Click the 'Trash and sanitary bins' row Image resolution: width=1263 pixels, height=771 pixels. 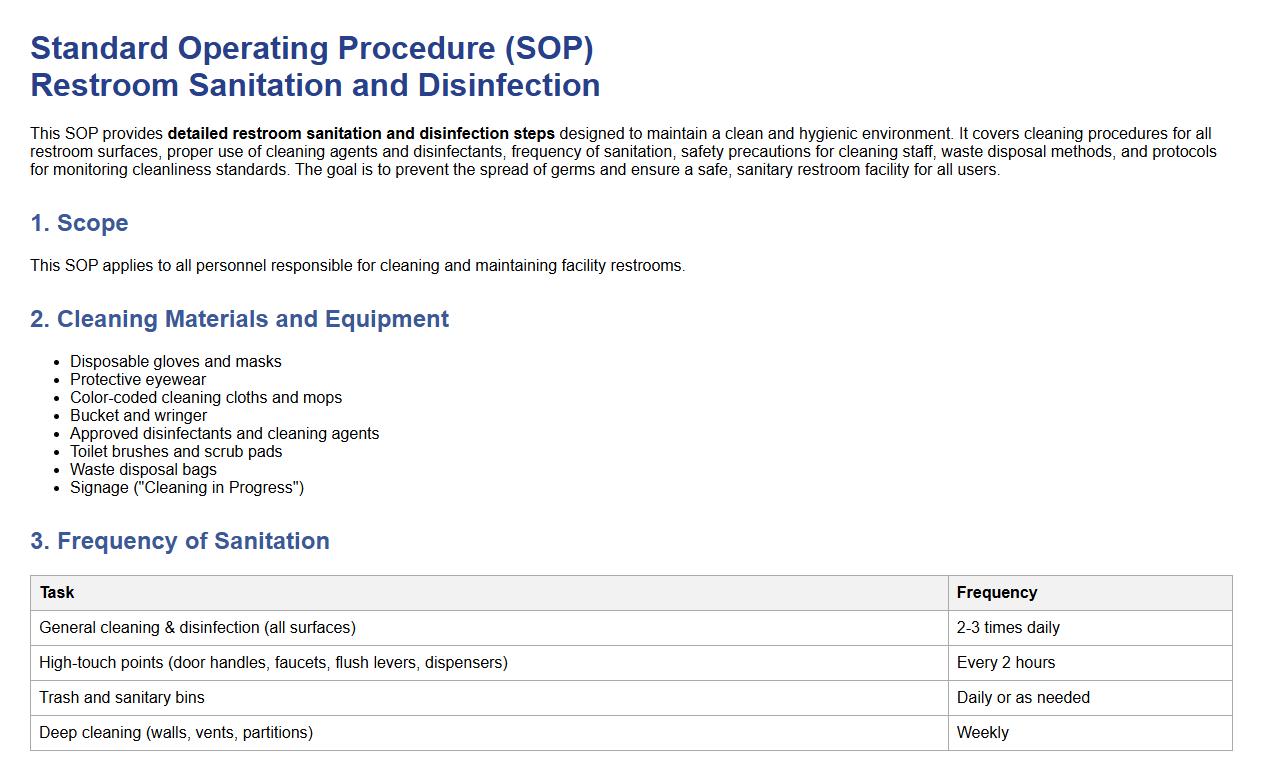(x=121, y=697)
